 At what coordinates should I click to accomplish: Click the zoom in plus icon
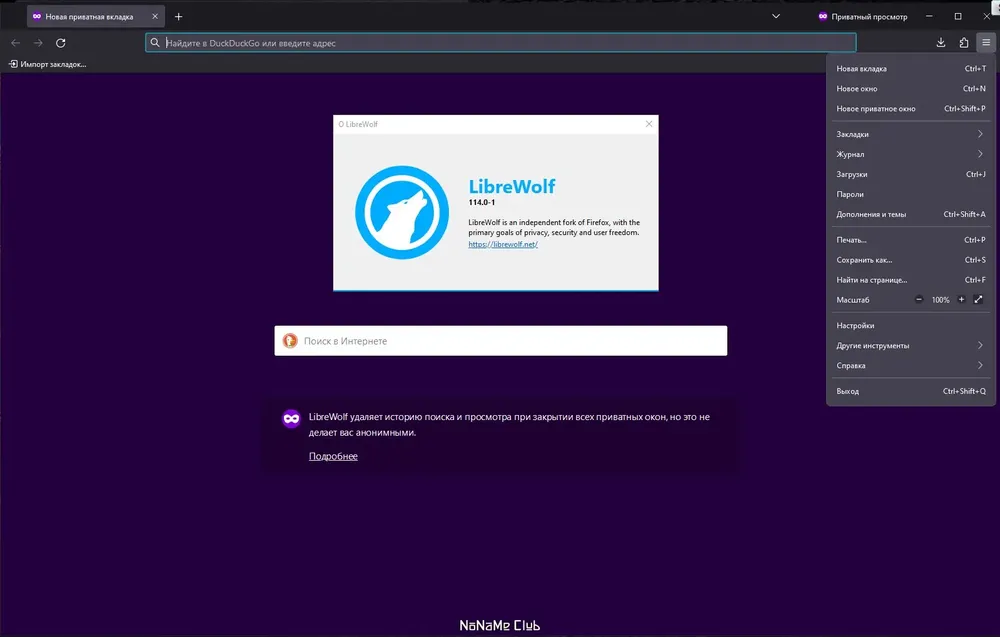tap(962, 300)
